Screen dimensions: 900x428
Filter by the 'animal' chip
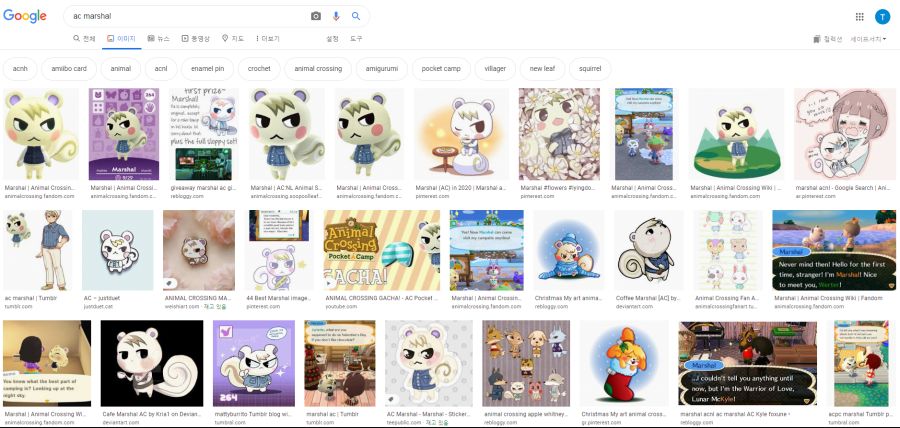point(121,69)
